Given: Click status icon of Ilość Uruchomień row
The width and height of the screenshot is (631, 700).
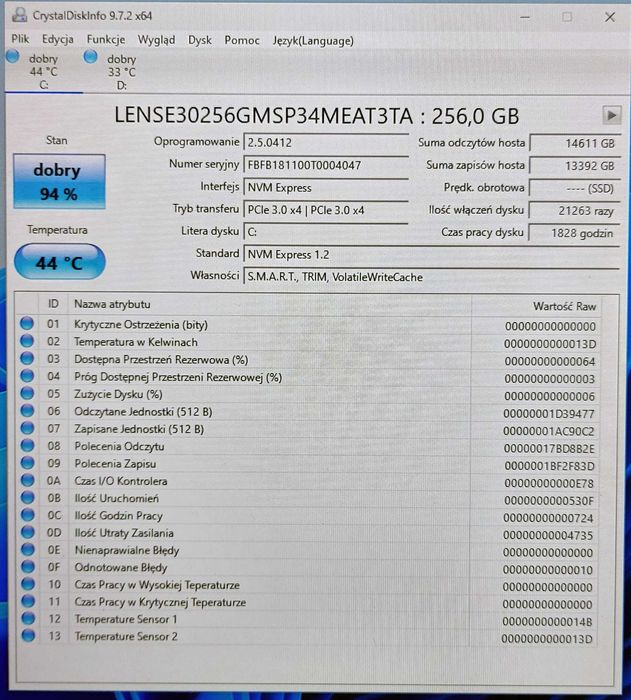Looking at the screenshot, I should (28, 497).
